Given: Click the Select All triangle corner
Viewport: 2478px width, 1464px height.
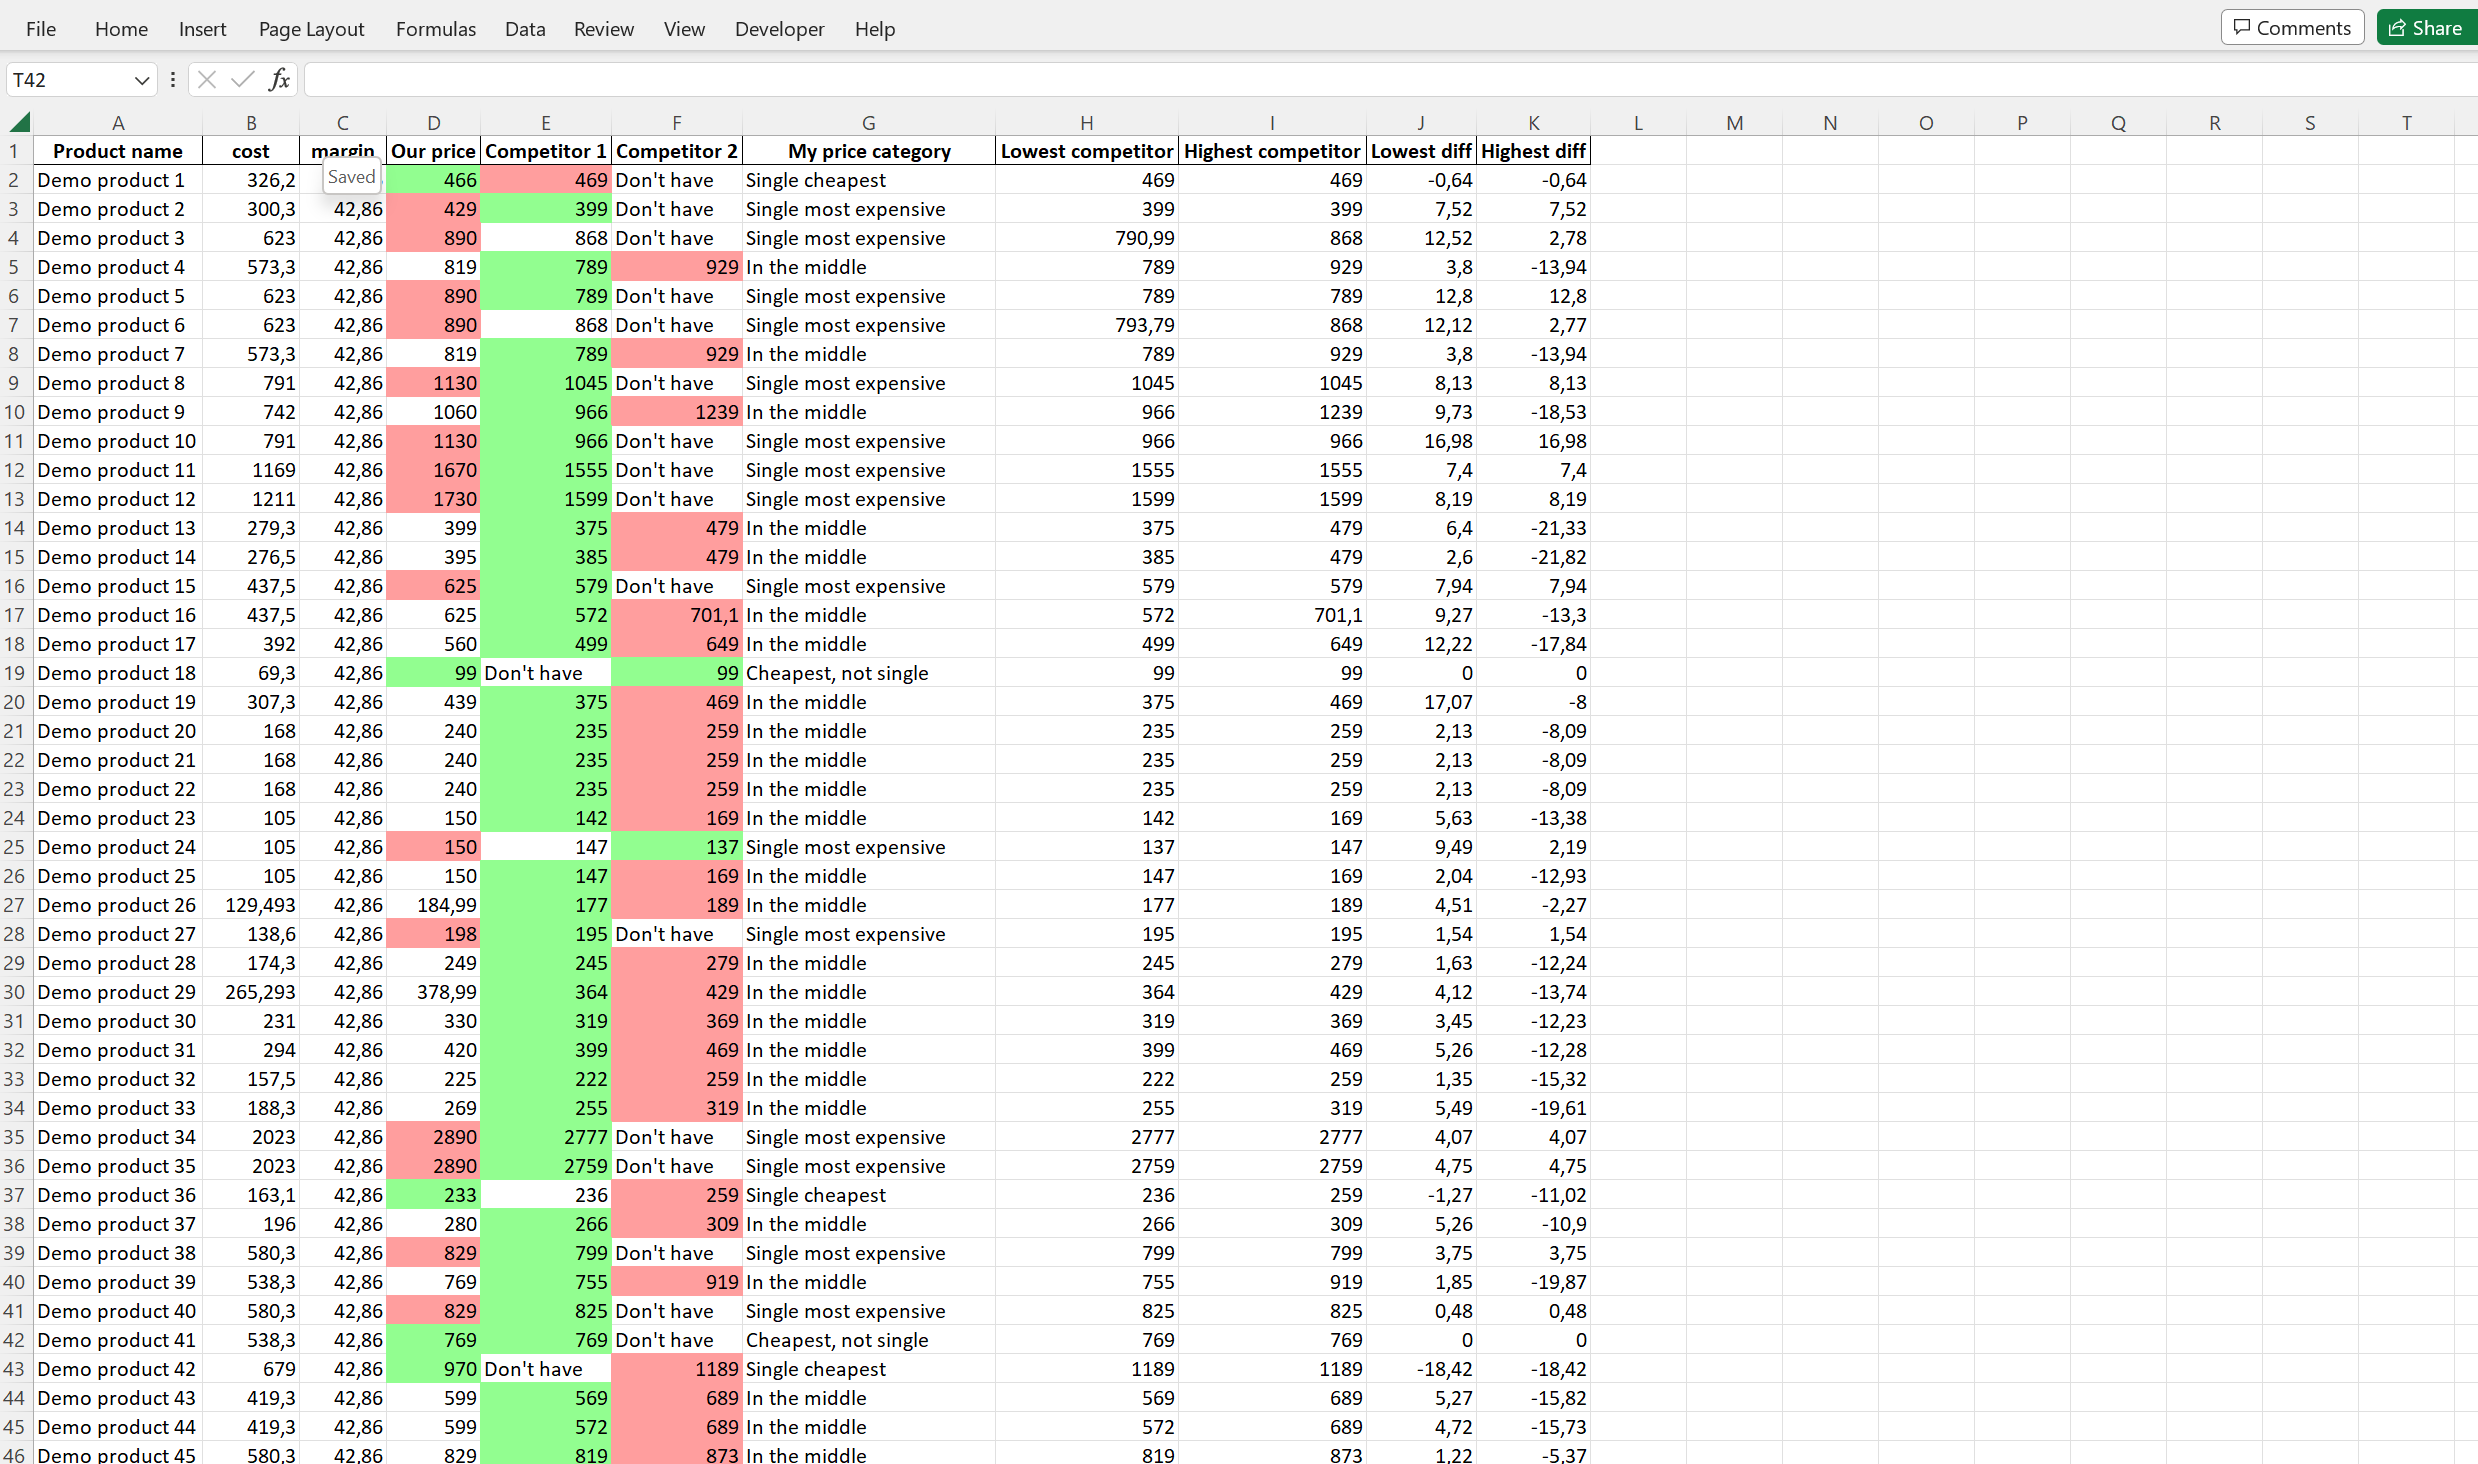Looking at the screenshot, I should [x=19, y=122].
